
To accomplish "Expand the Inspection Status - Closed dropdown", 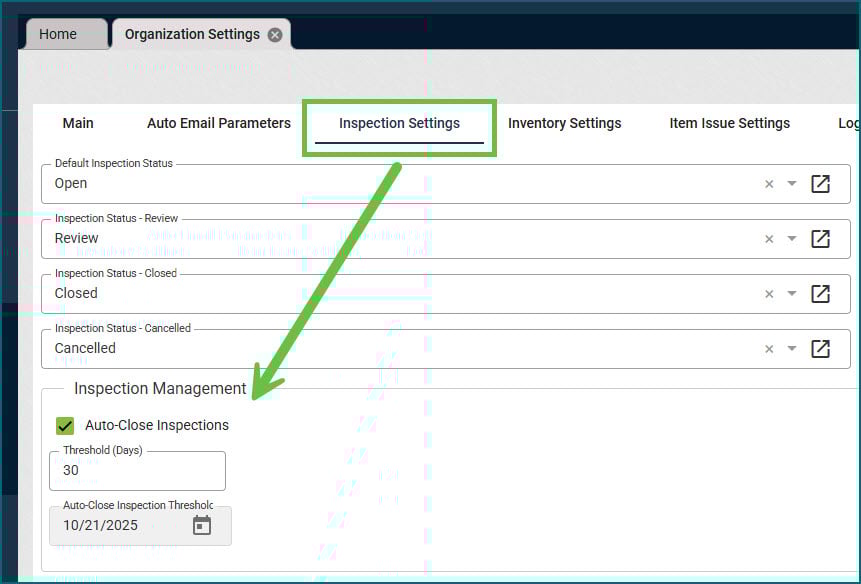I will (792, 294).
